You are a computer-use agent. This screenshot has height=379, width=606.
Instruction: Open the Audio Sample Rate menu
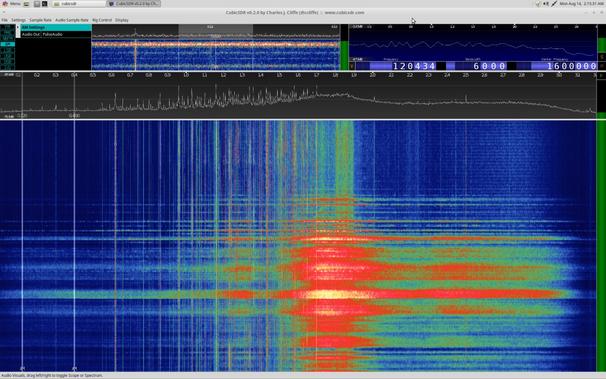pos(71,20)
